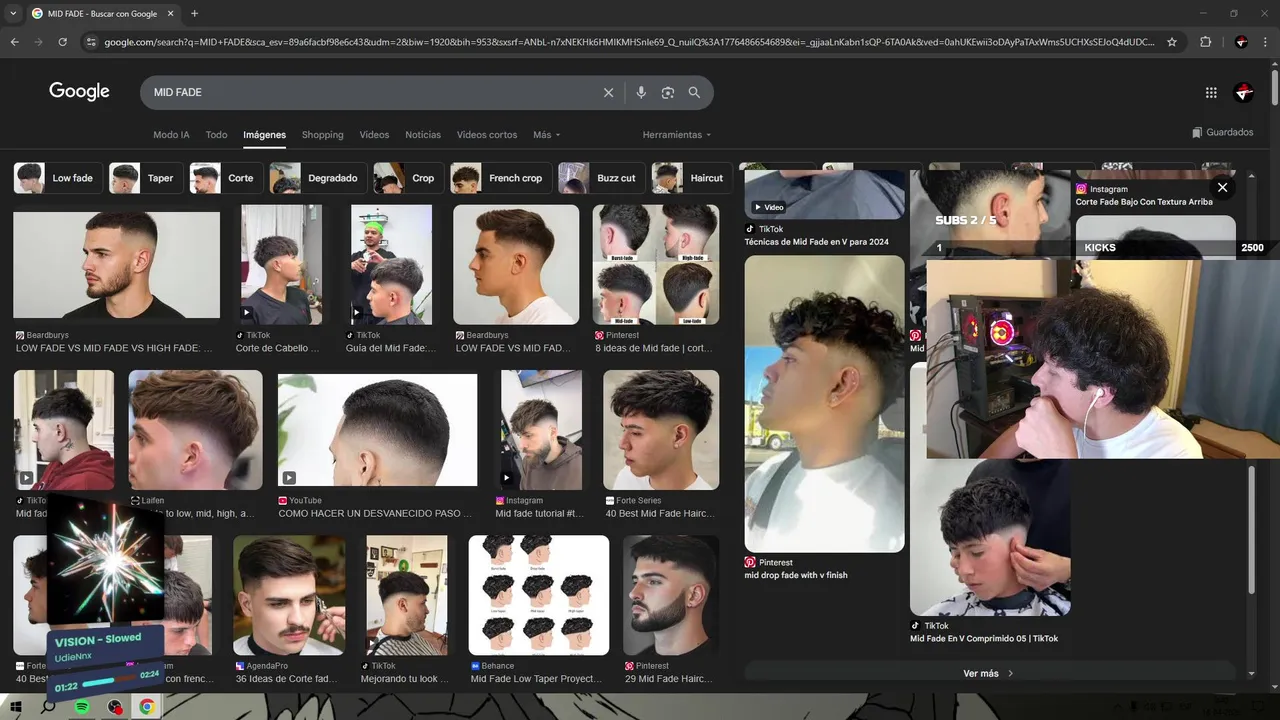Open the Pinterest mid drop fade with v finish link
The width and height of the screenshot is (1280, 720).
[796, 575]
